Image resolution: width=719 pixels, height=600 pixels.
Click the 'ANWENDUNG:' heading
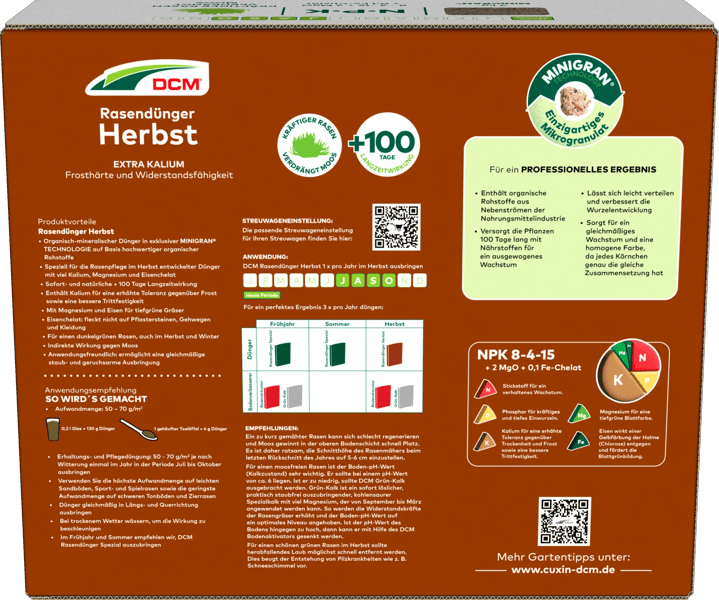[x=265, y=257]
